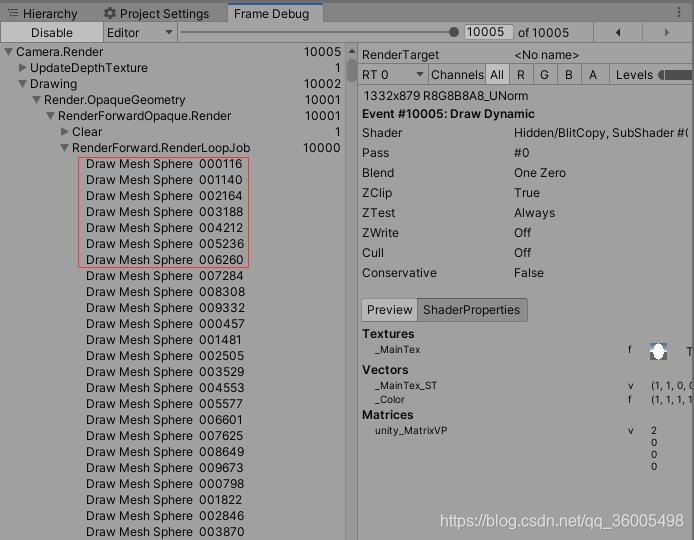Toggle the R channel button

pos(521,75)
